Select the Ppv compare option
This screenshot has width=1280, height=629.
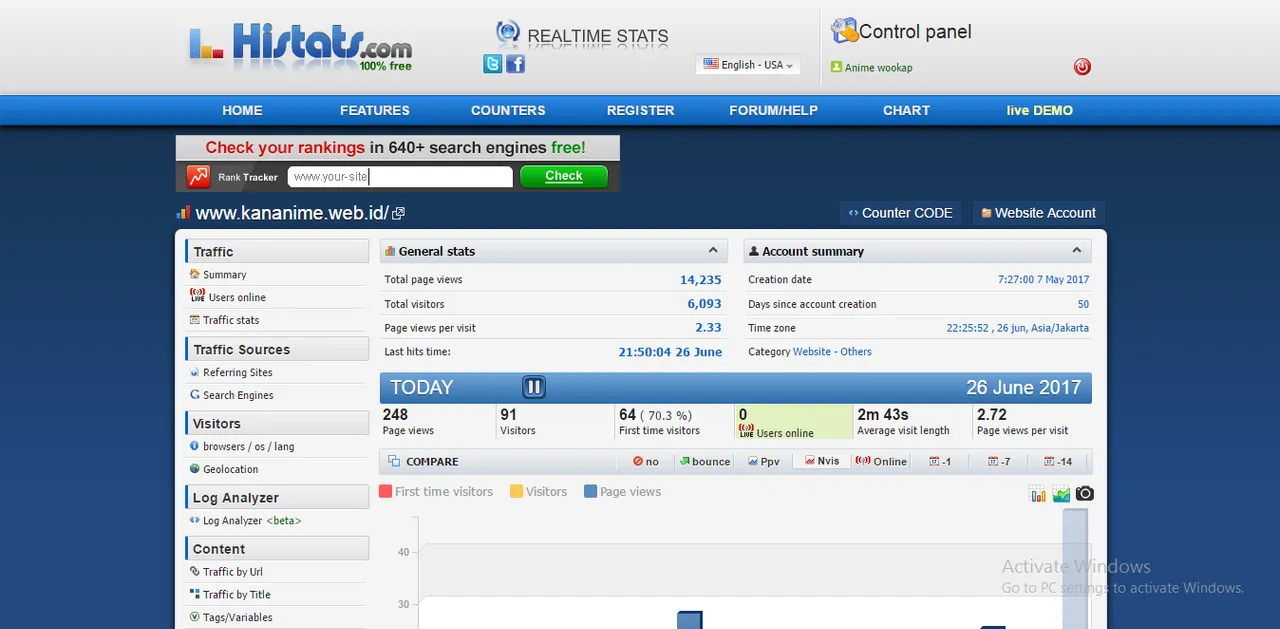pyautogui.click(x=764, y=462)
